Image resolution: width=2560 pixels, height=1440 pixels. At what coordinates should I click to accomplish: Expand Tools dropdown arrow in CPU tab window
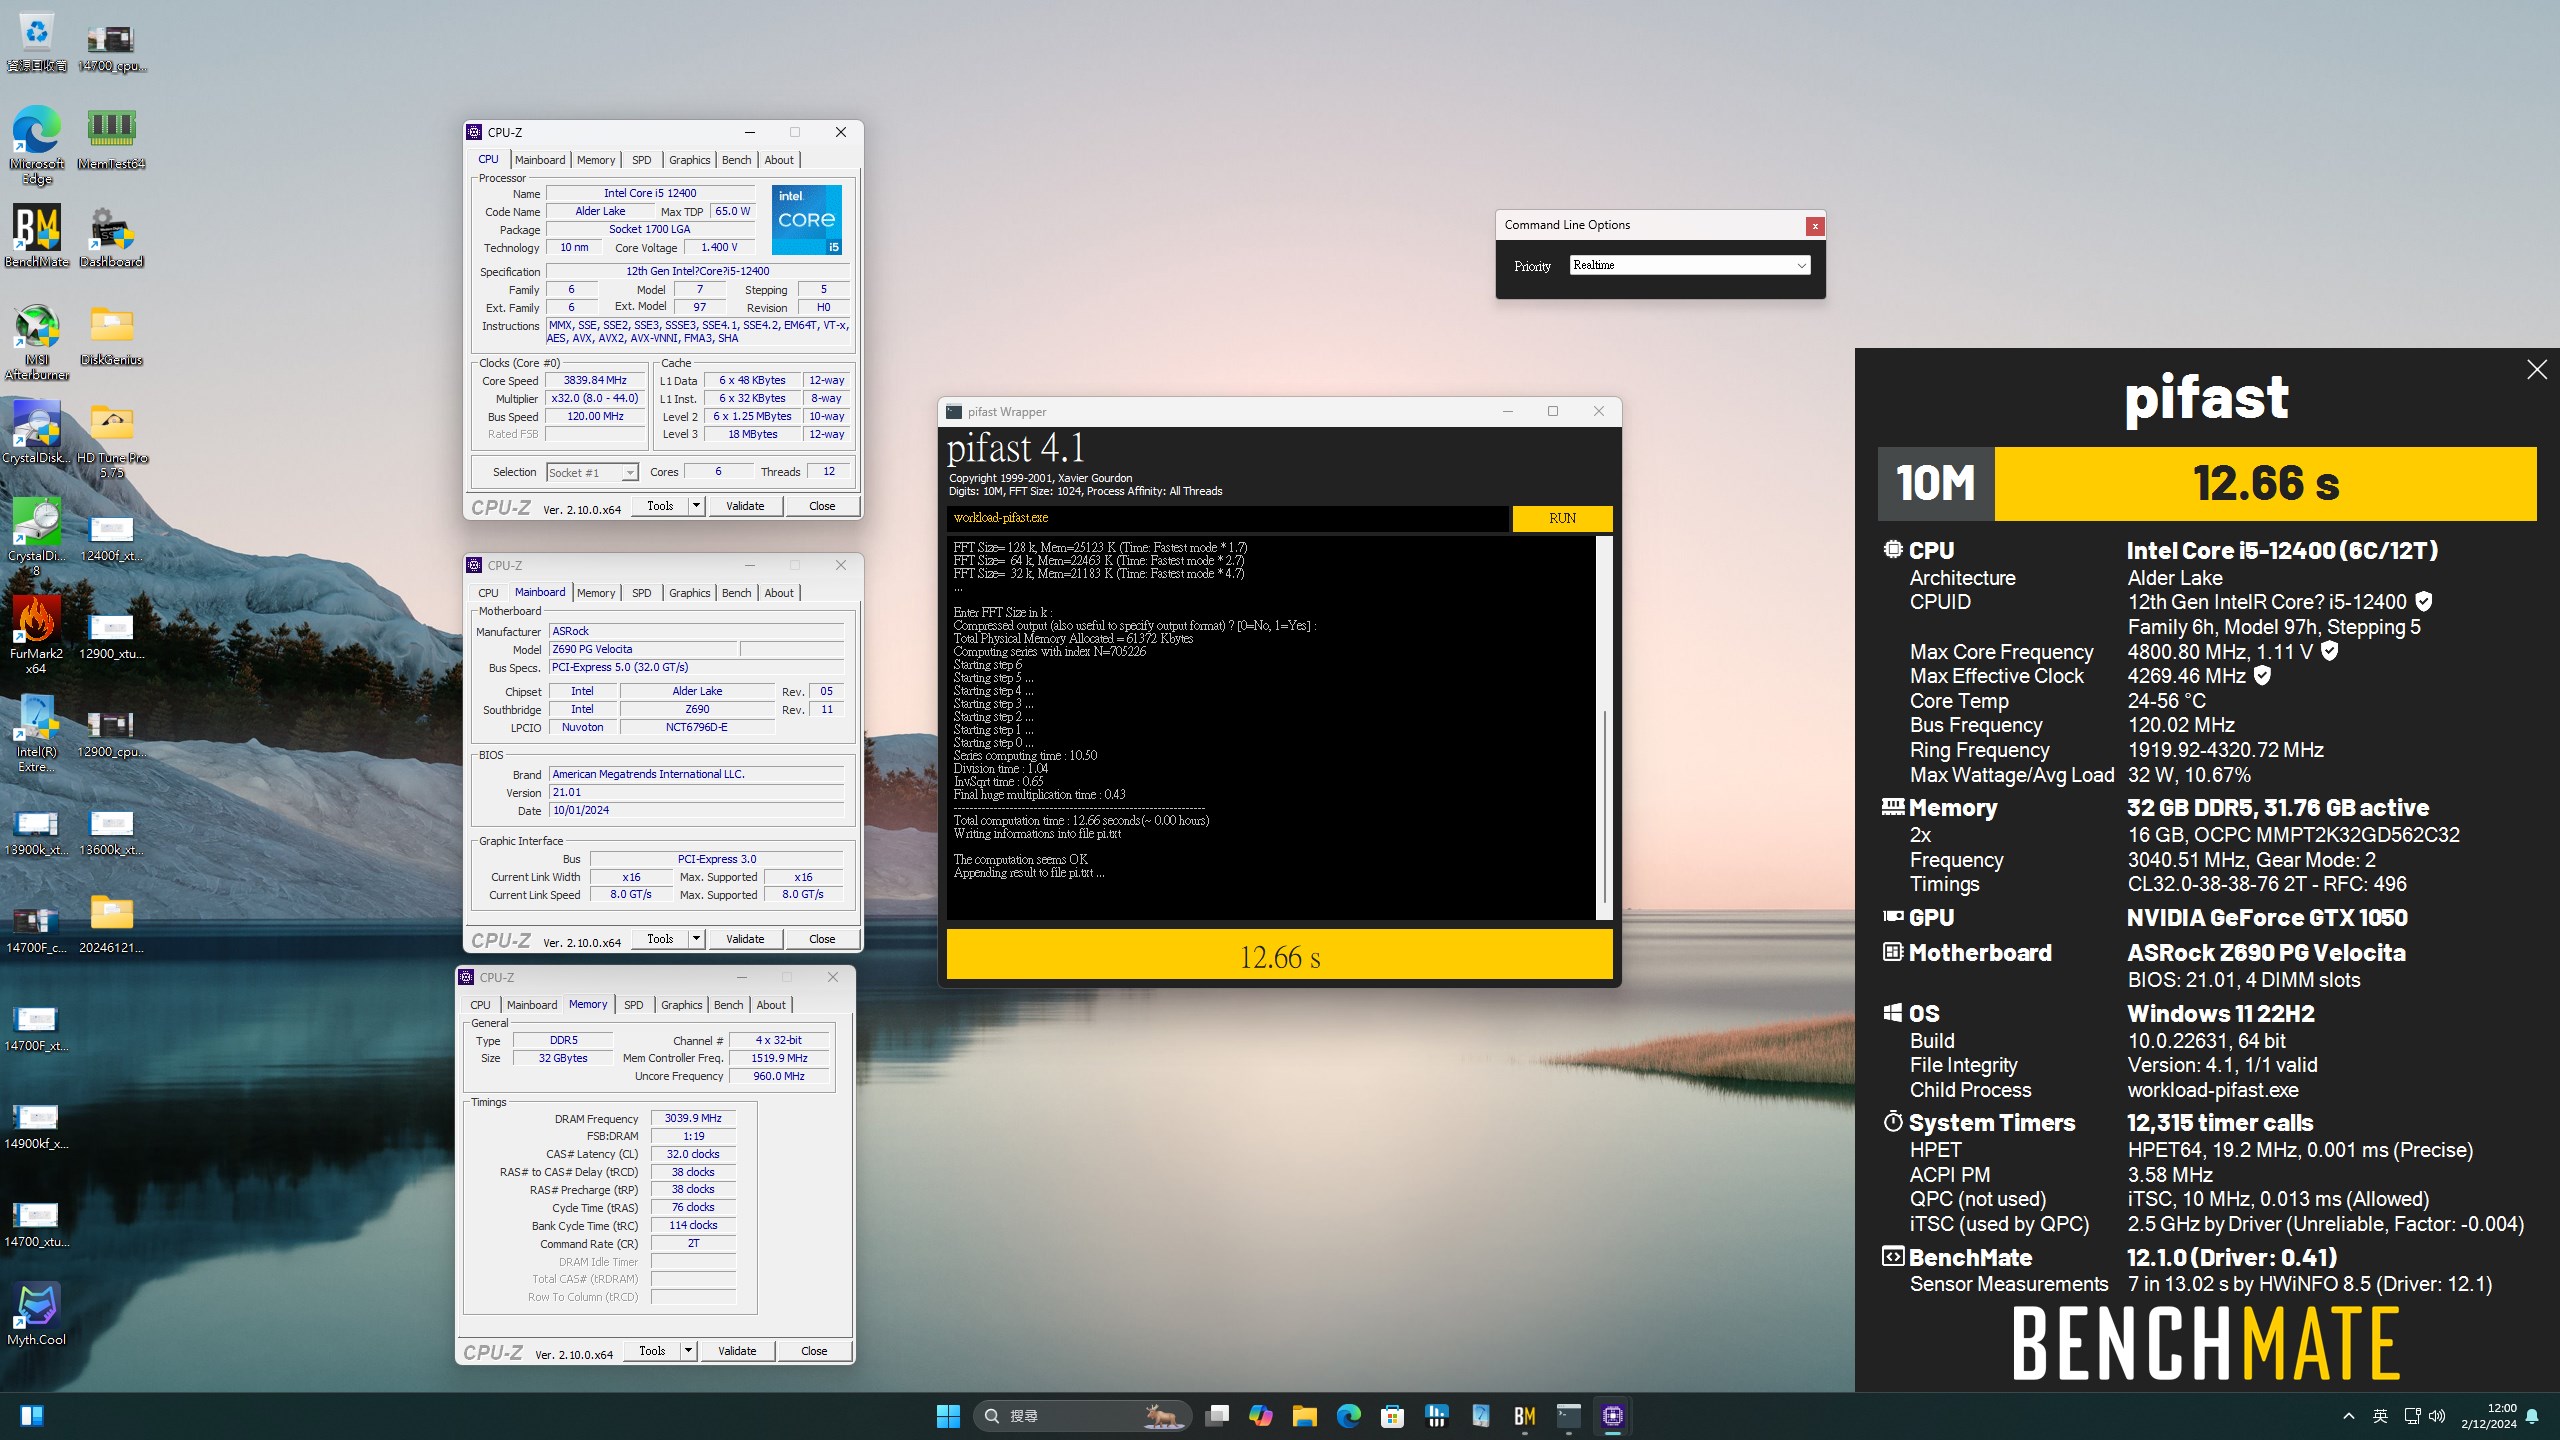tap(697, 506)
